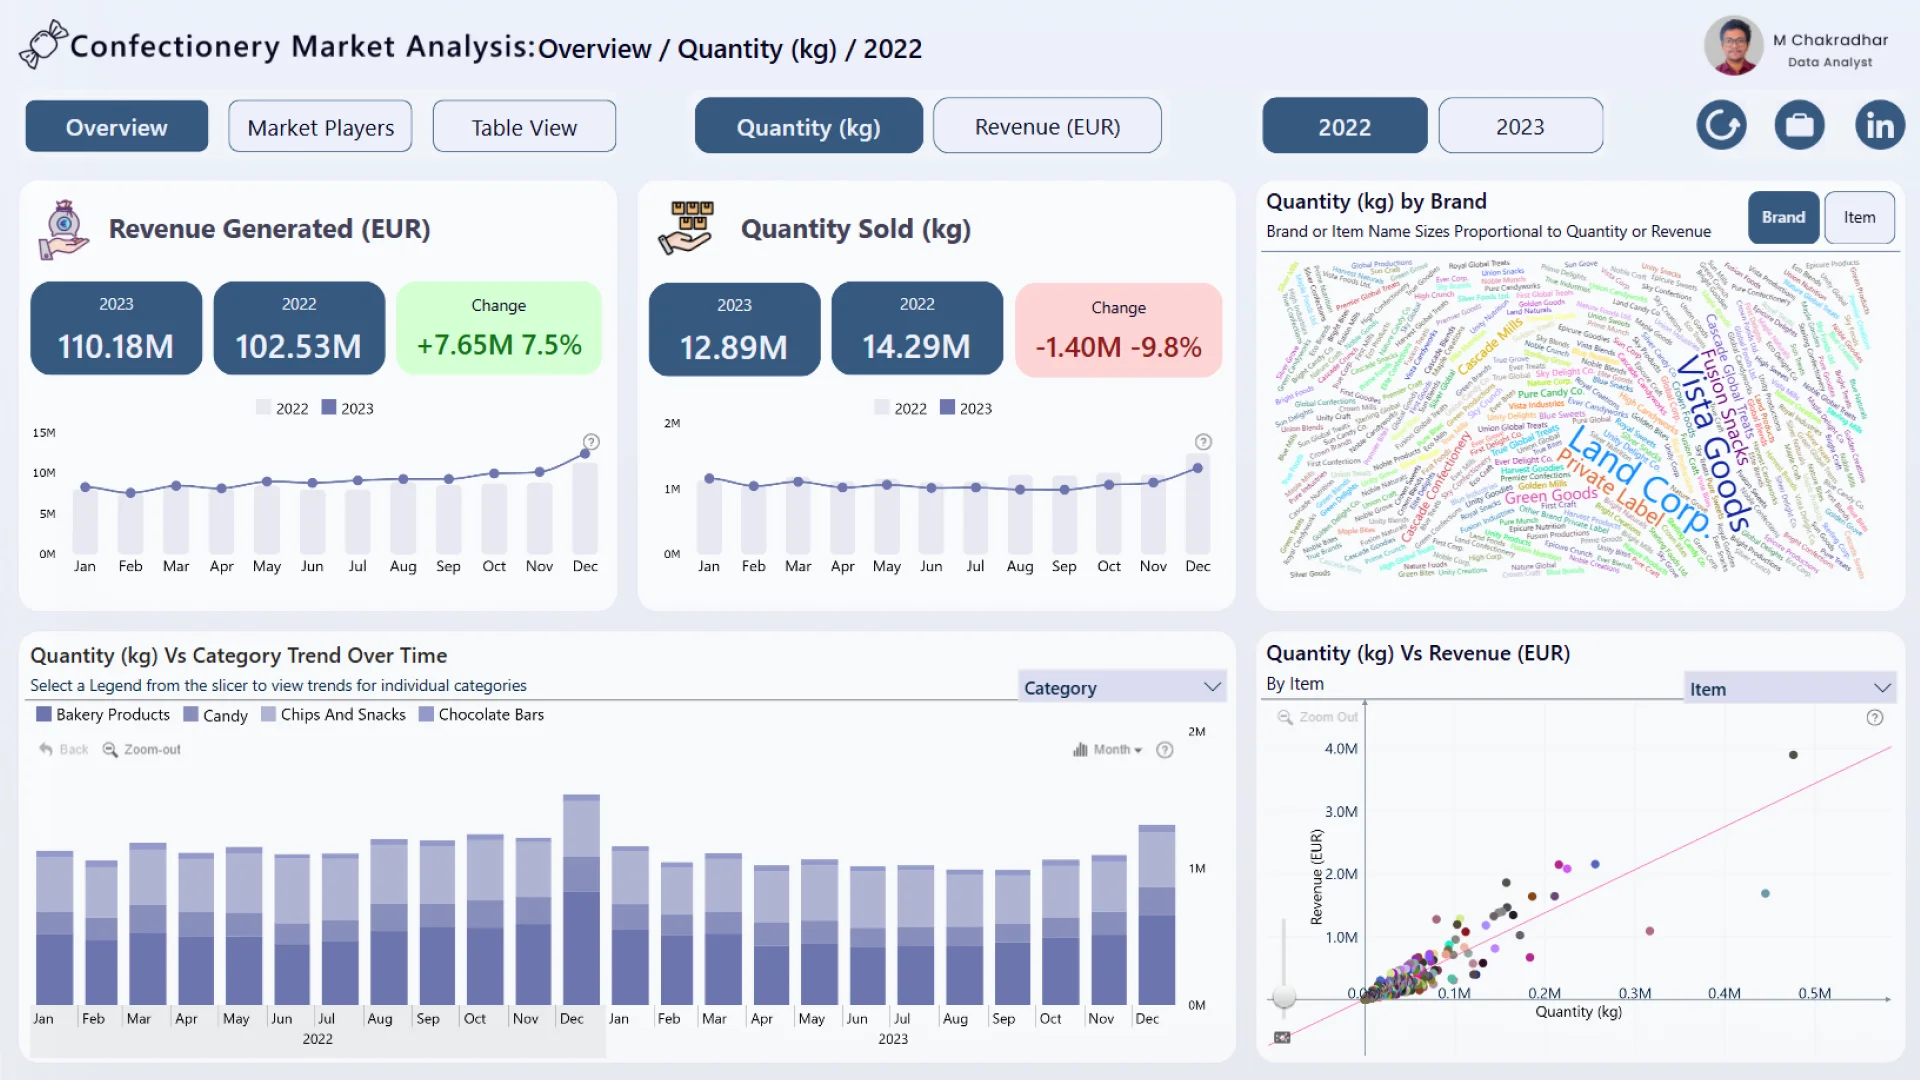1920x1080 pixels.
Task: Click help icon on revenue monthly chart
Action: click(591, 442)
